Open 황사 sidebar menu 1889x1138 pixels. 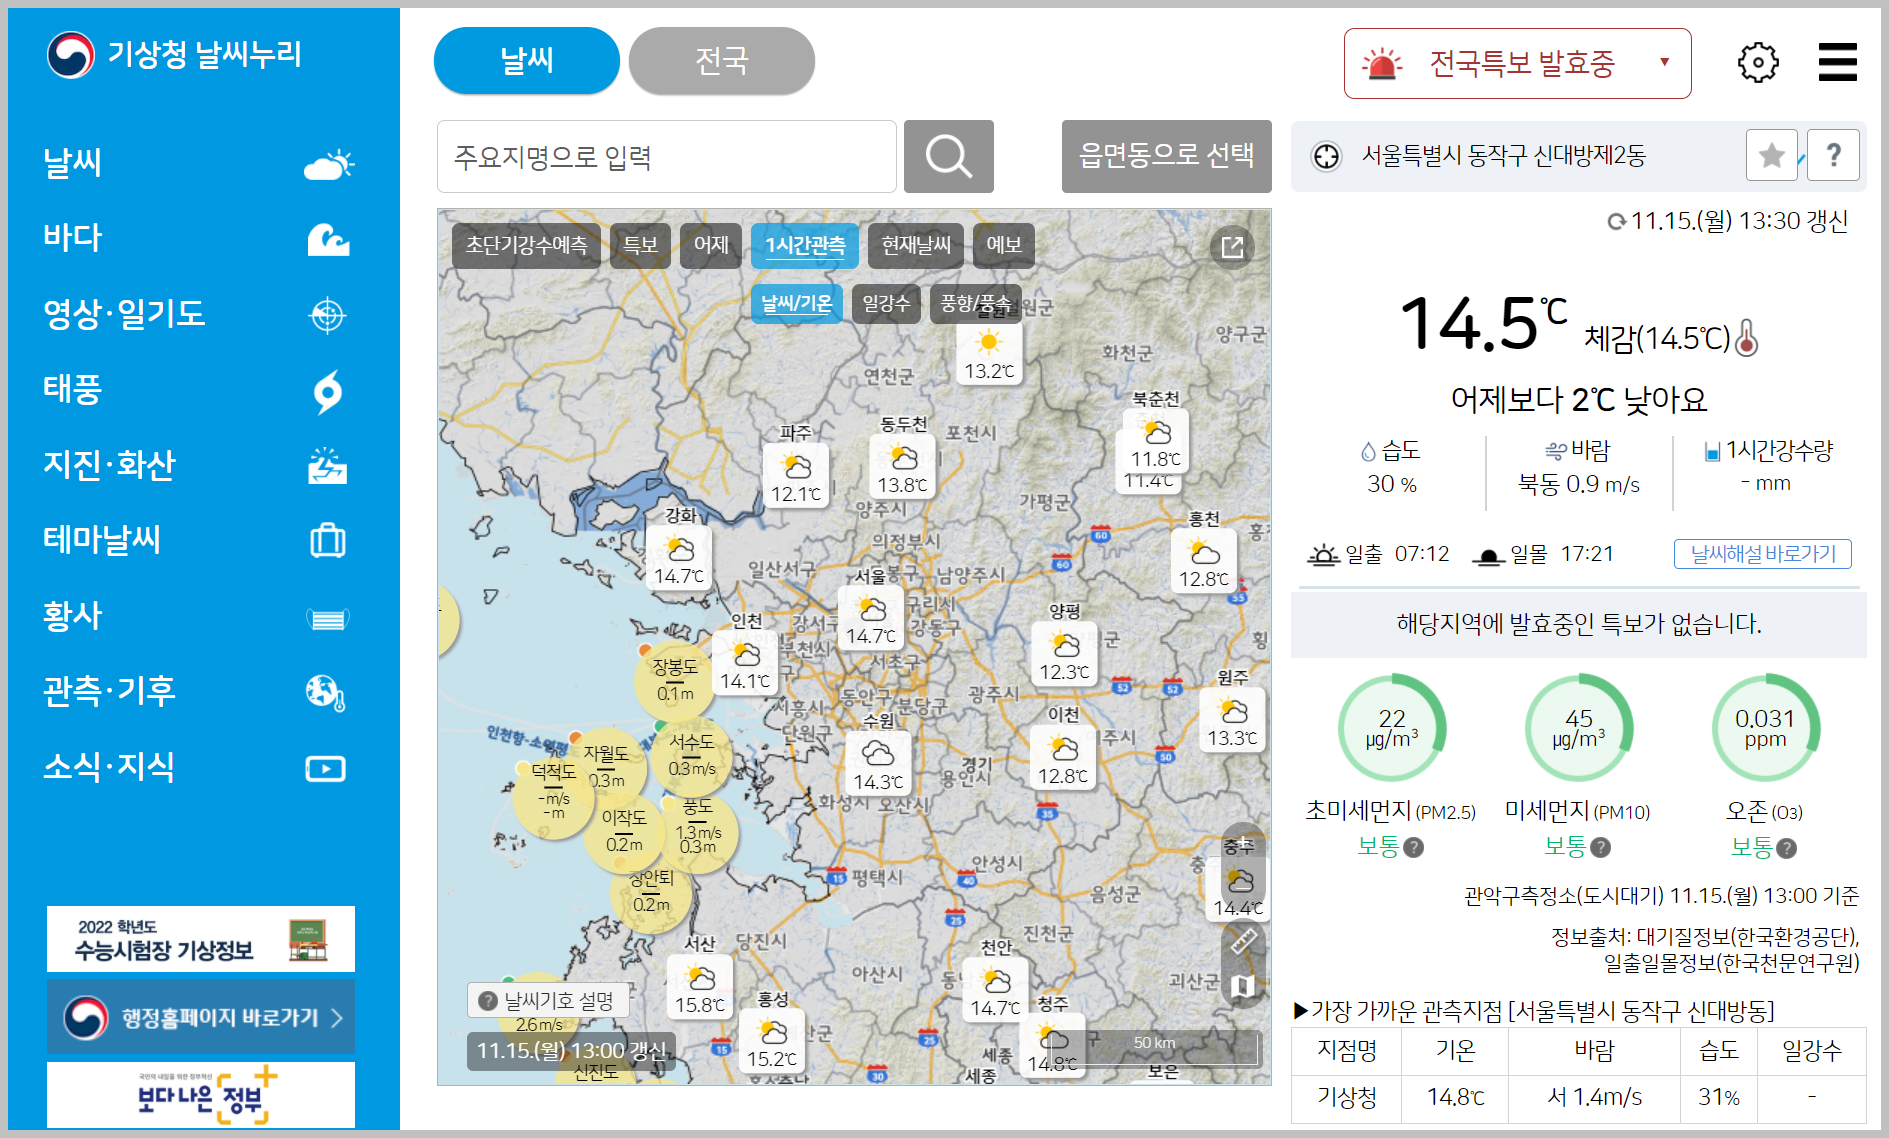[200, 616]
